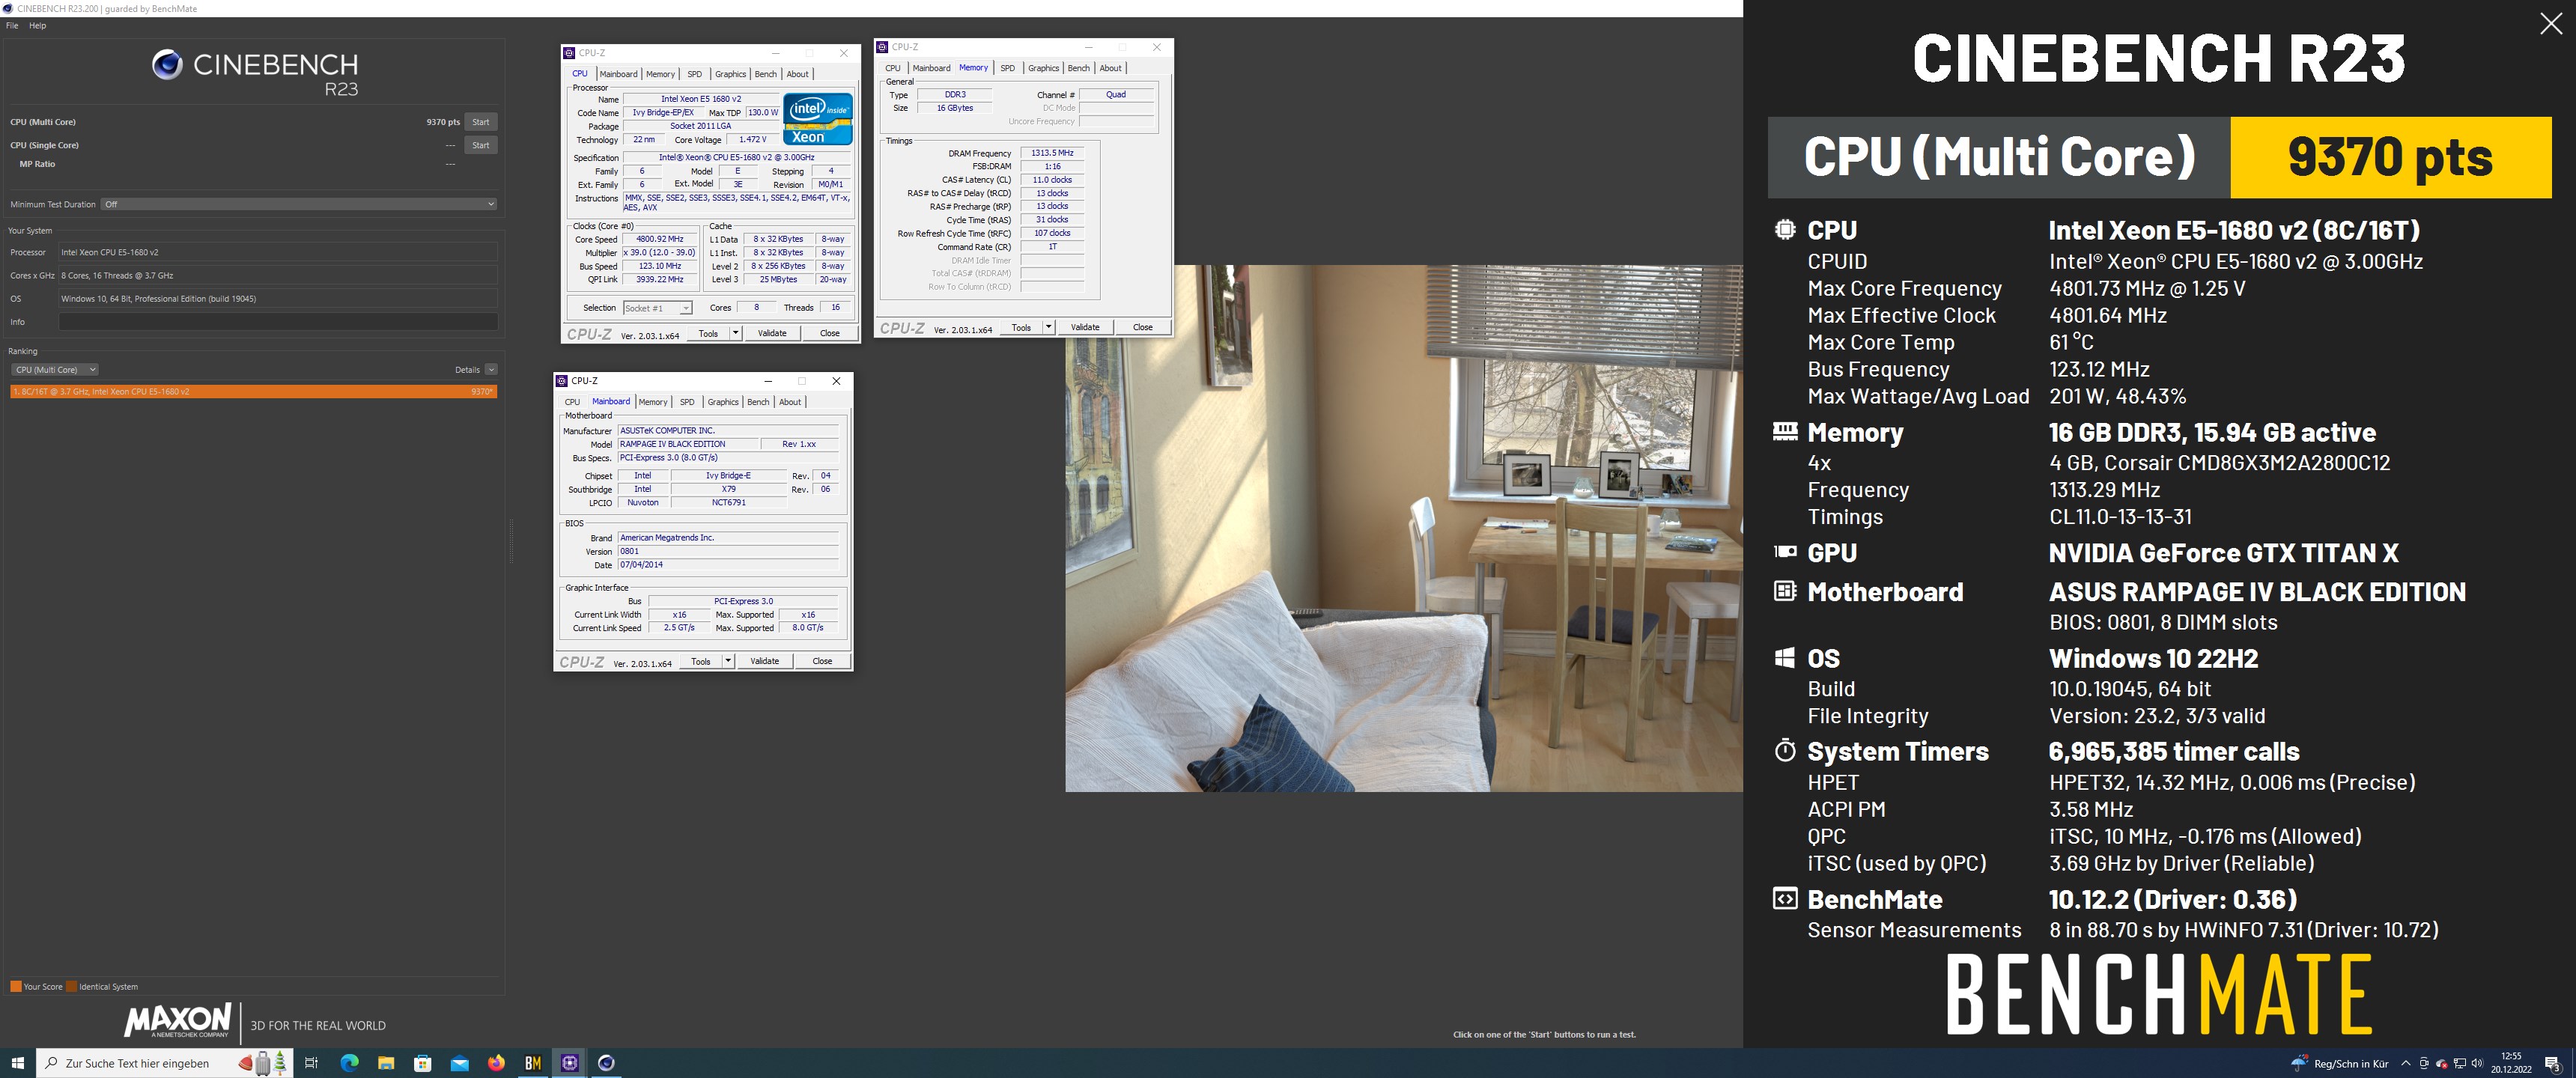Click the Intel Xeon logo in CPU-Z

pyautogui.click(x=818, y=120)
